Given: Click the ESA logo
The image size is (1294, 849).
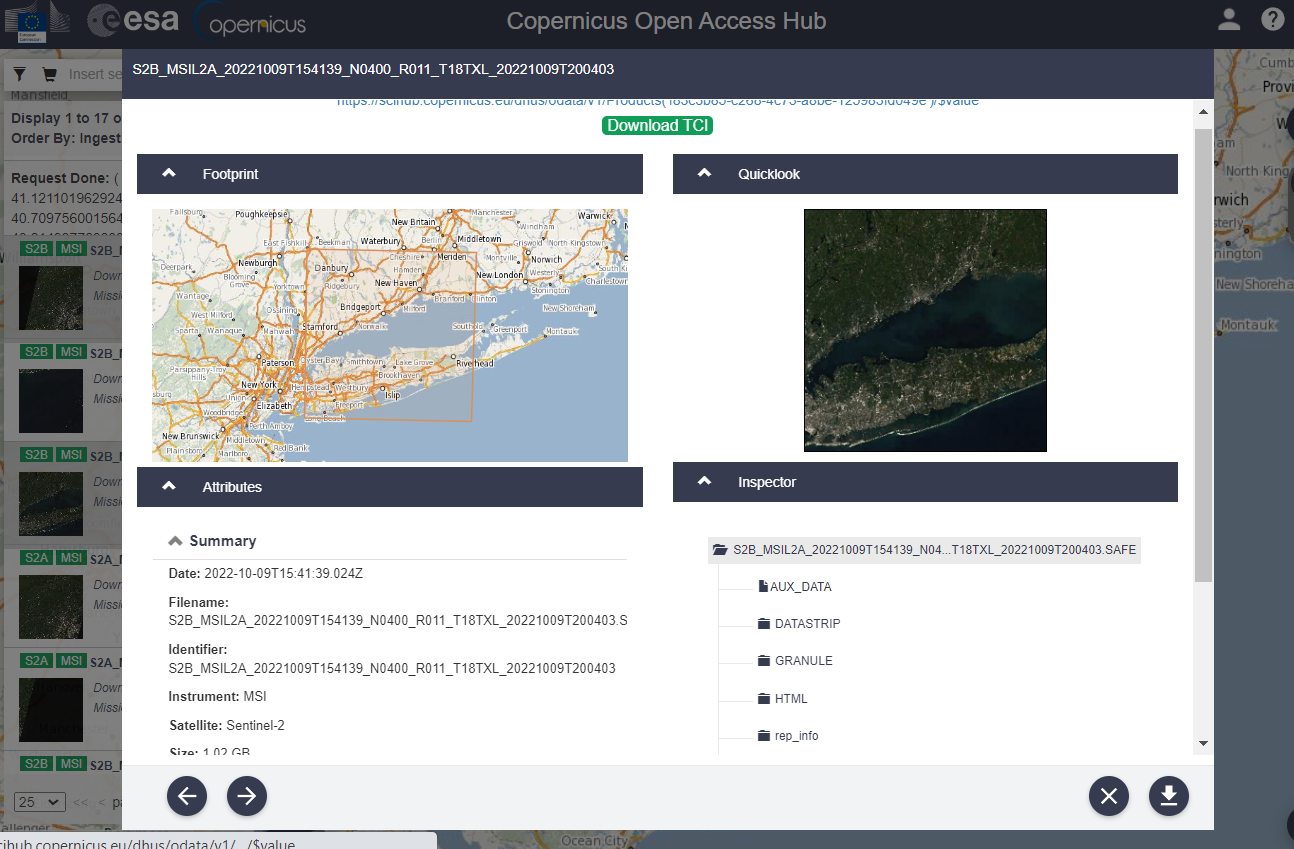Looking at the screenshot, I should pyautogui.click(x=133, y=19).
